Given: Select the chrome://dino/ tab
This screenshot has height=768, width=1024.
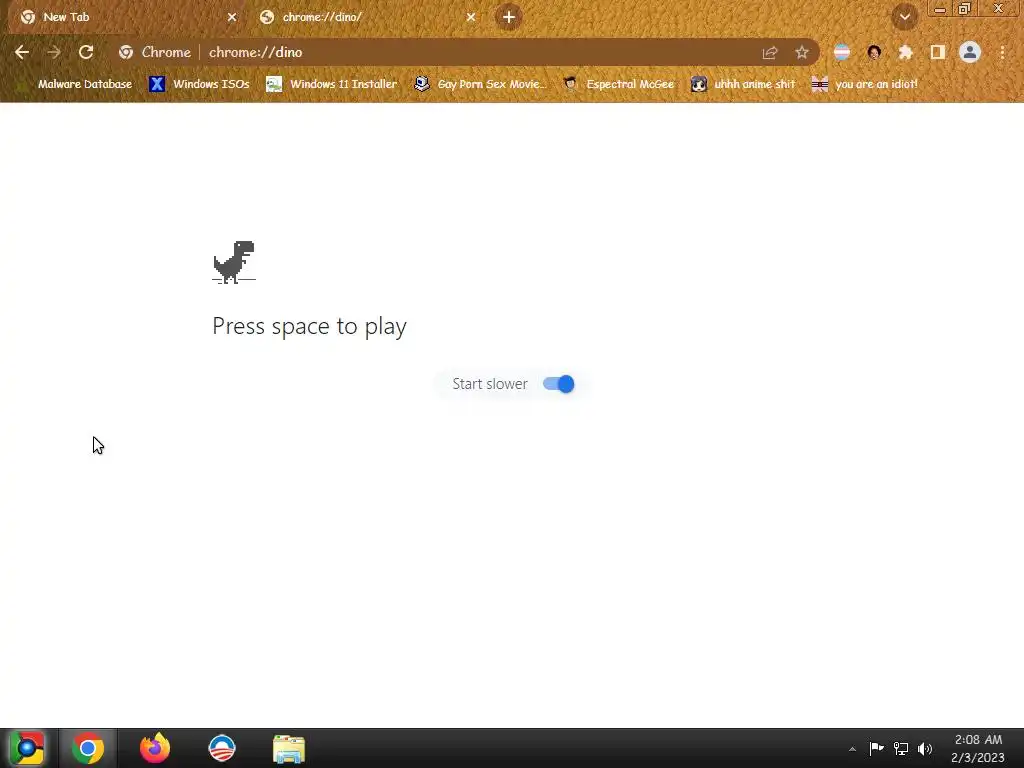Looking at the screenshot, I should click(x=368, y=17).
